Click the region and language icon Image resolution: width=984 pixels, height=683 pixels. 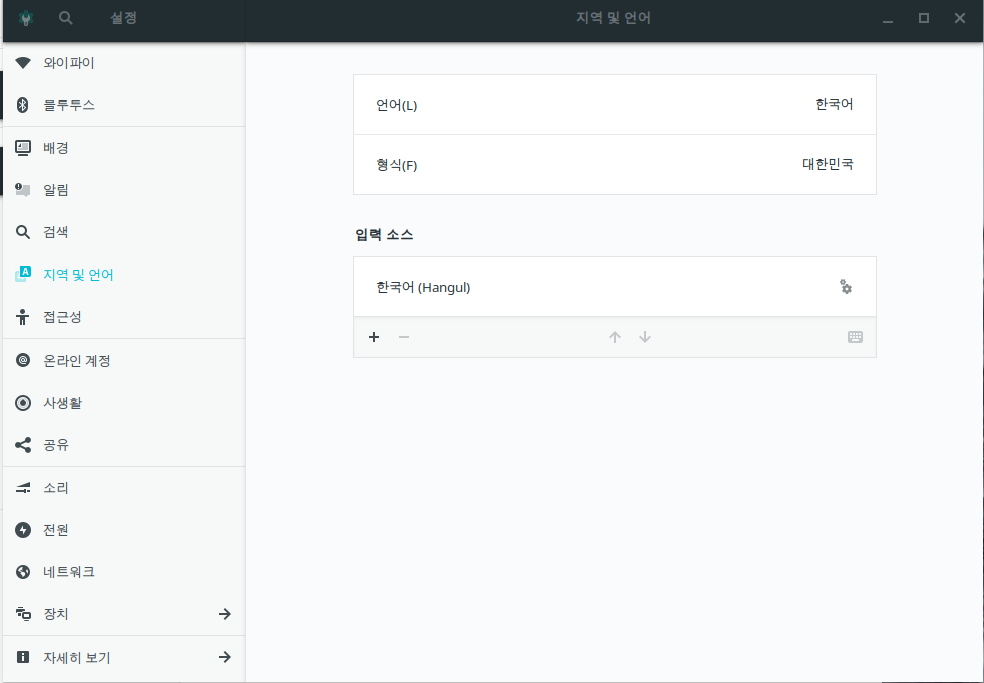pyautogui.click(x=23, y=274)
